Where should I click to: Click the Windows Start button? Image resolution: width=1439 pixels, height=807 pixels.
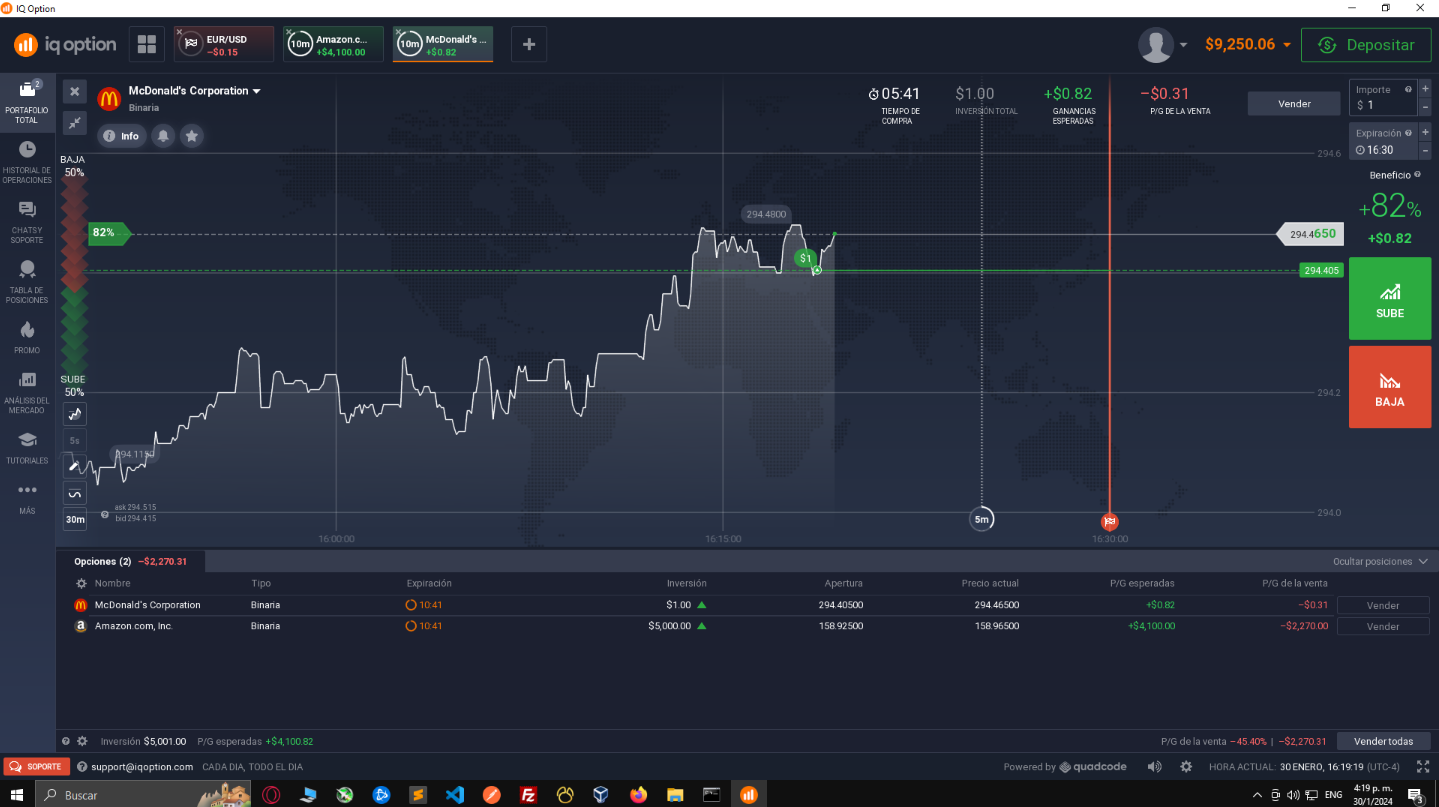[x=17, y=795]
